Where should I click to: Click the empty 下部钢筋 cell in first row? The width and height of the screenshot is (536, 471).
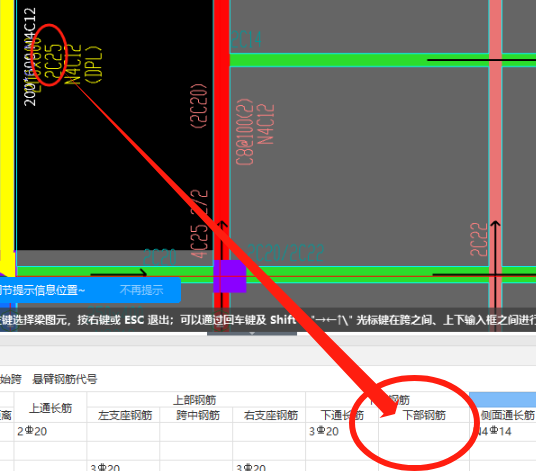tap(424, 432)
